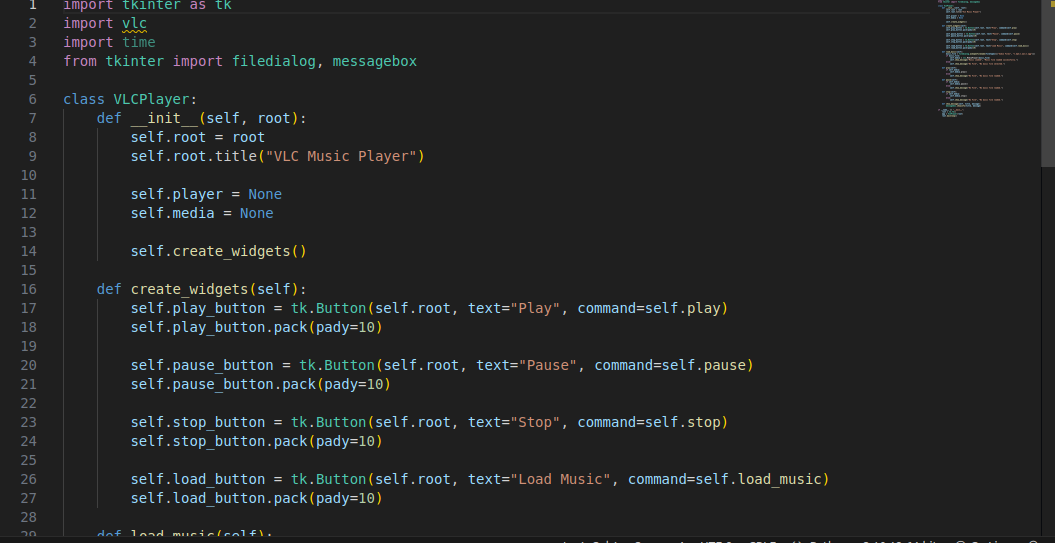Click 'create_widgets' in the def on line 16
Viewport: 1055px width, 543px height.
coord(190,289)
